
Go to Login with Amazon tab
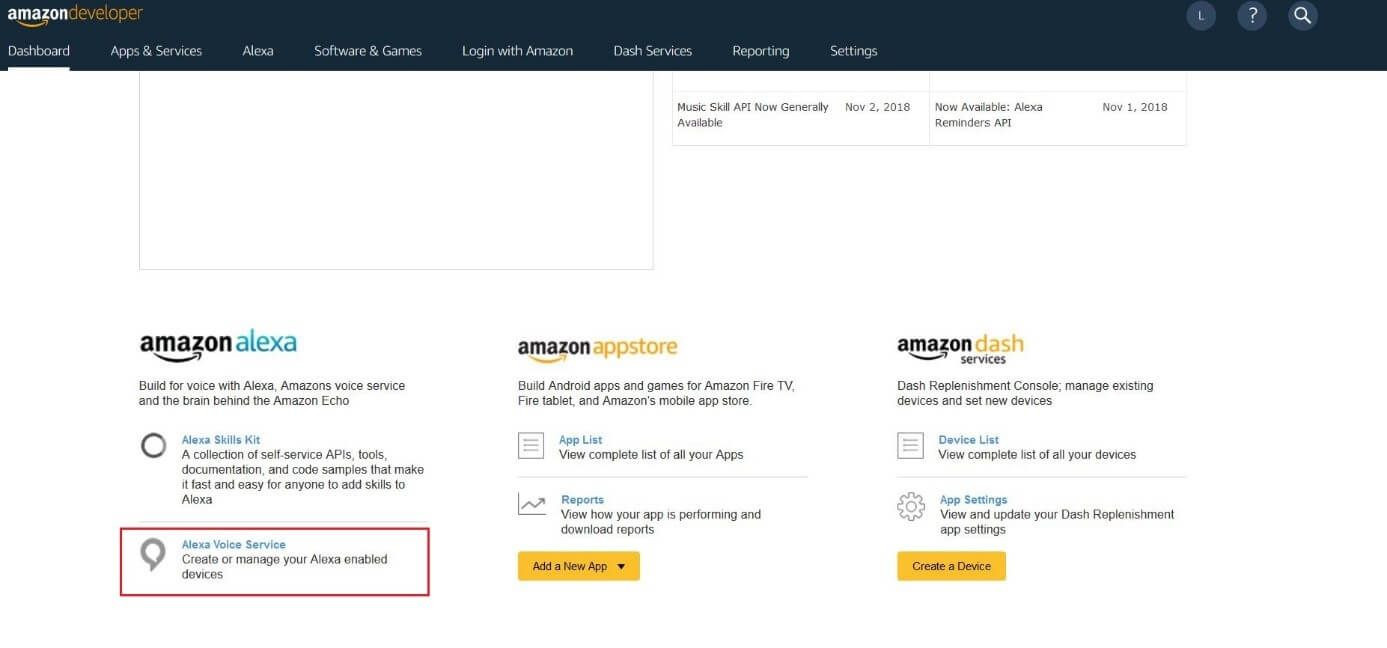point(517,51)
